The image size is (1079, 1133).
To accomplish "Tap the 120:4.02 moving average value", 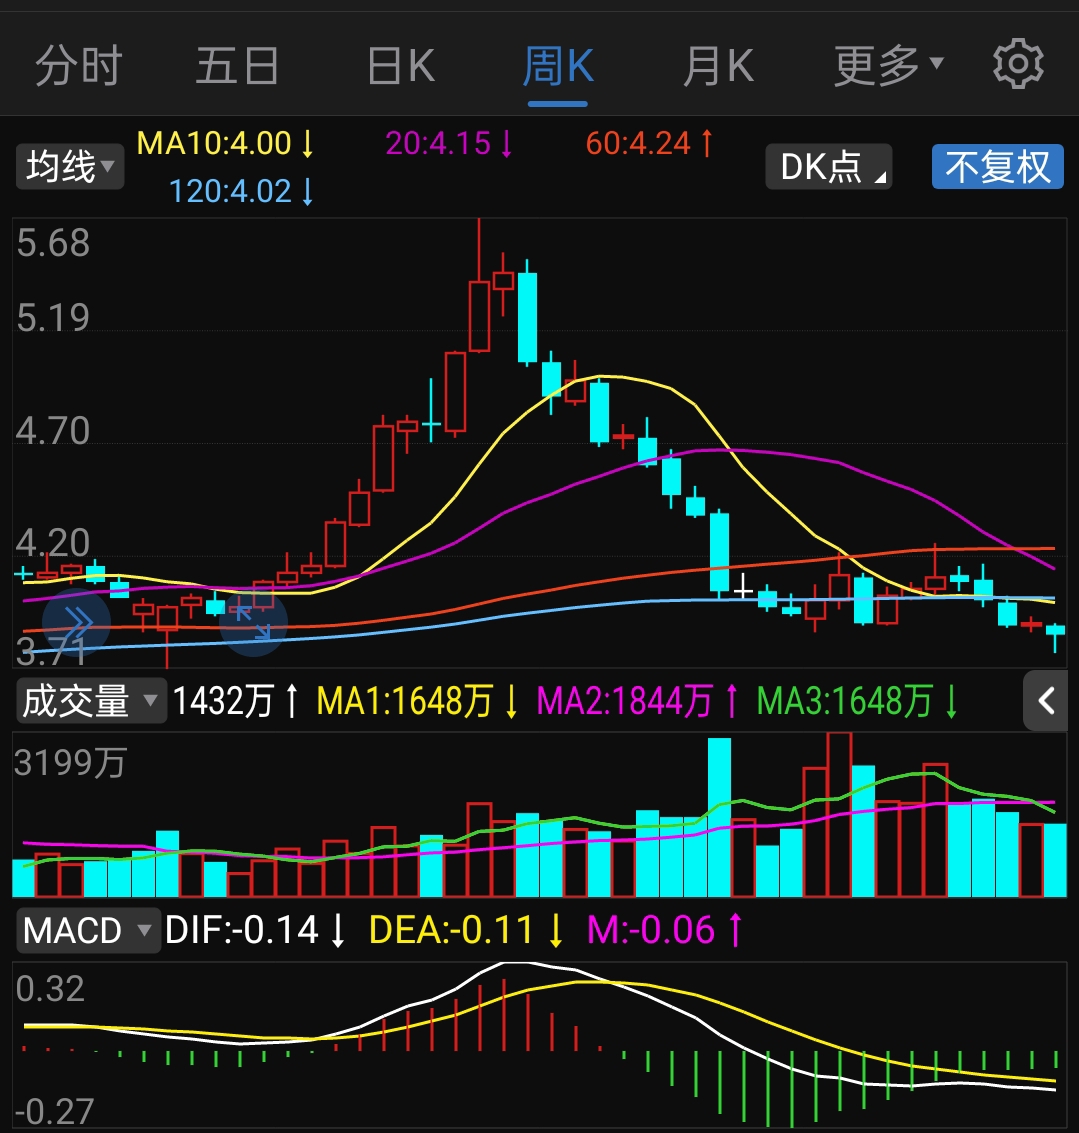I will point(241,191).
